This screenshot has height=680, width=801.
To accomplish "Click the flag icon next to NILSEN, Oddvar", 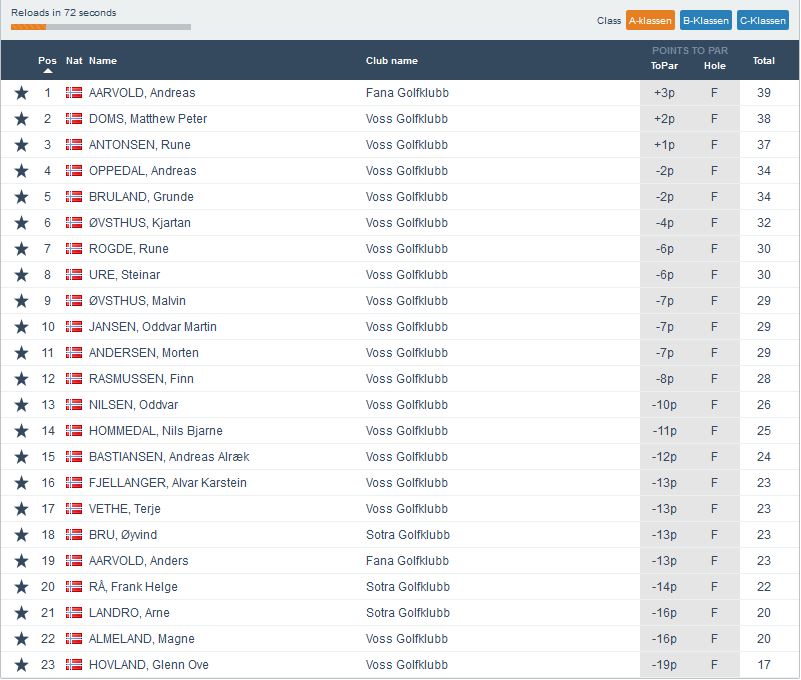I will tap(74, 405).
